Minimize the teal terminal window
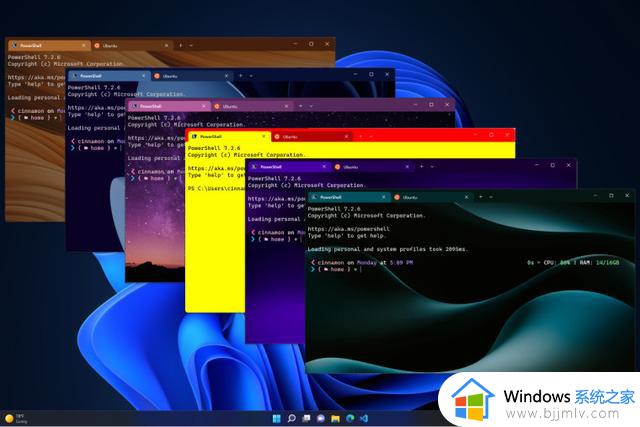Screen dimensions: 640x427 tap(596, 196)
